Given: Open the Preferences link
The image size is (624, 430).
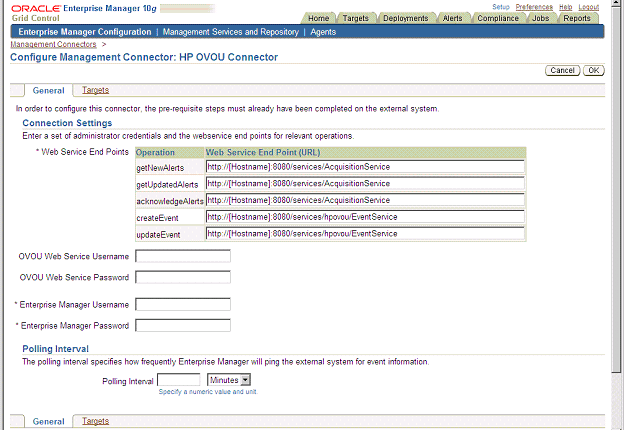Looking at the screenshot, I should pos(534,7).
